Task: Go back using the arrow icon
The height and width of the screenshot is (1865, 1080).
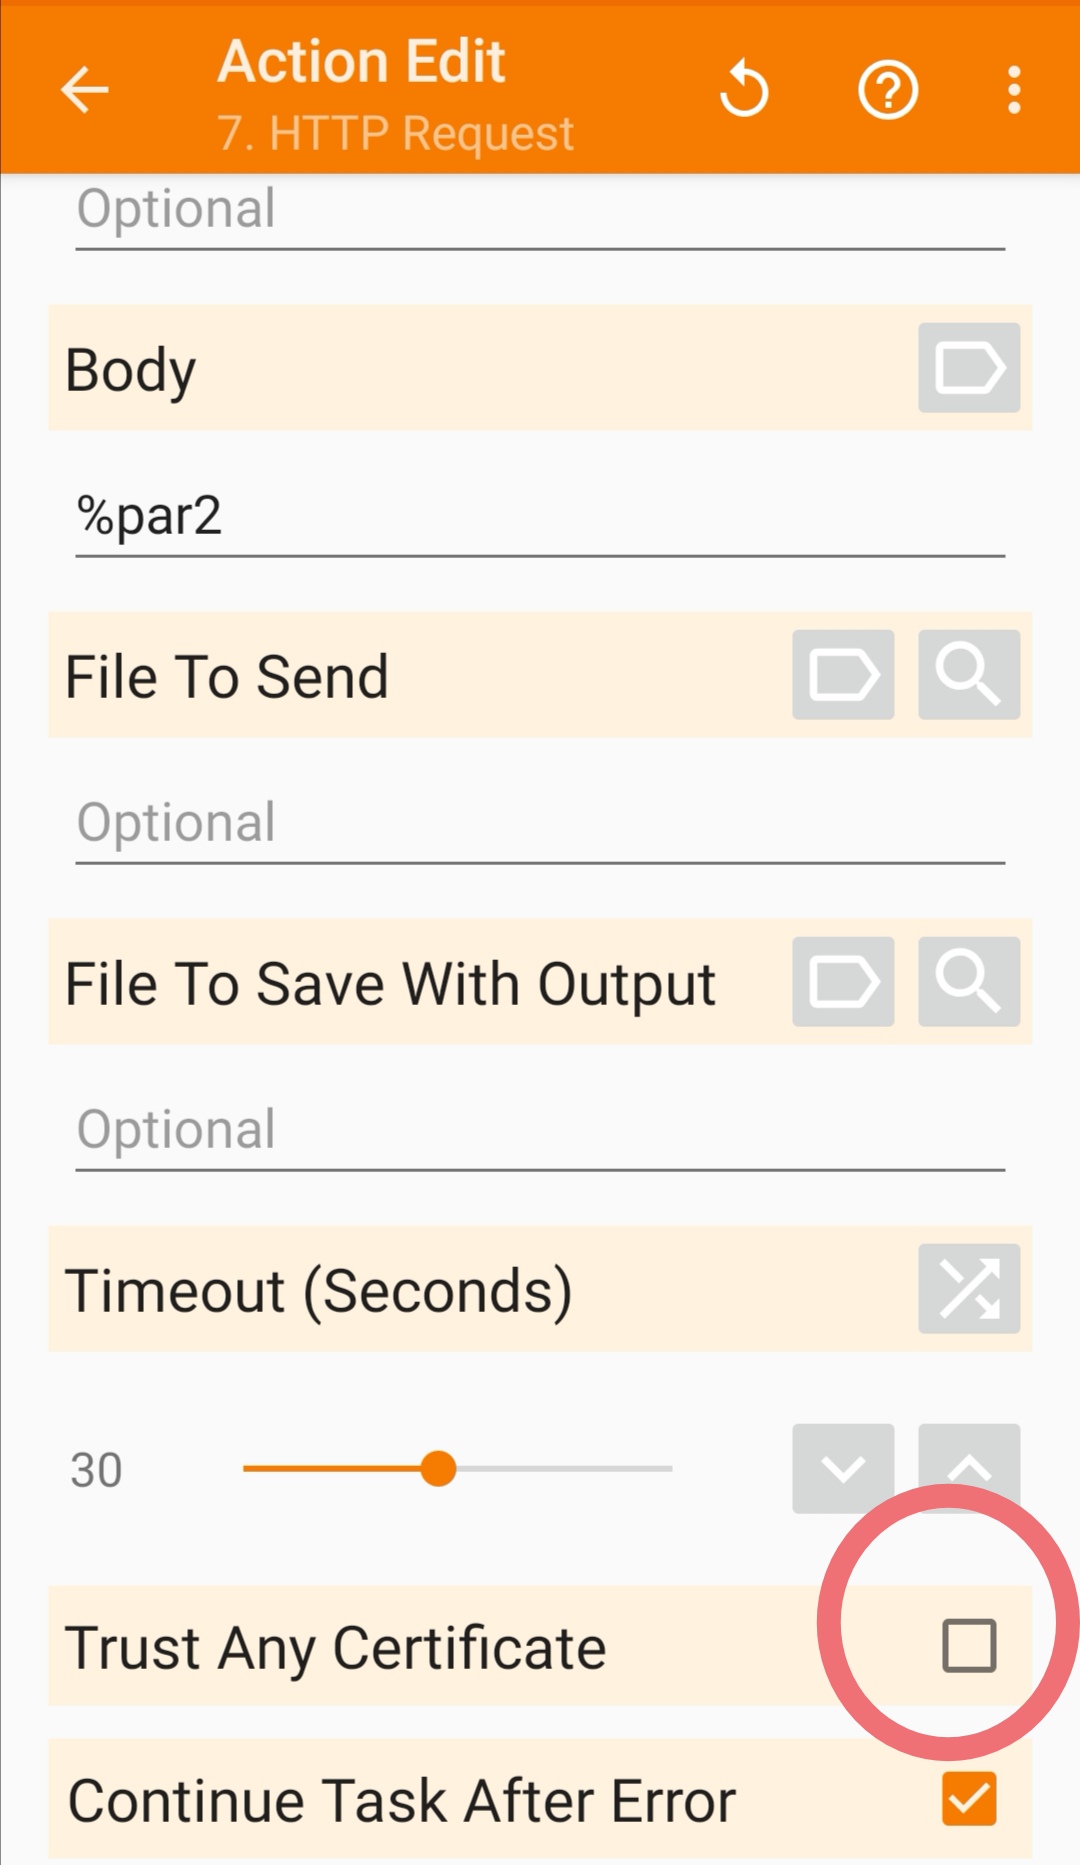Action: [x=84, y=90]
